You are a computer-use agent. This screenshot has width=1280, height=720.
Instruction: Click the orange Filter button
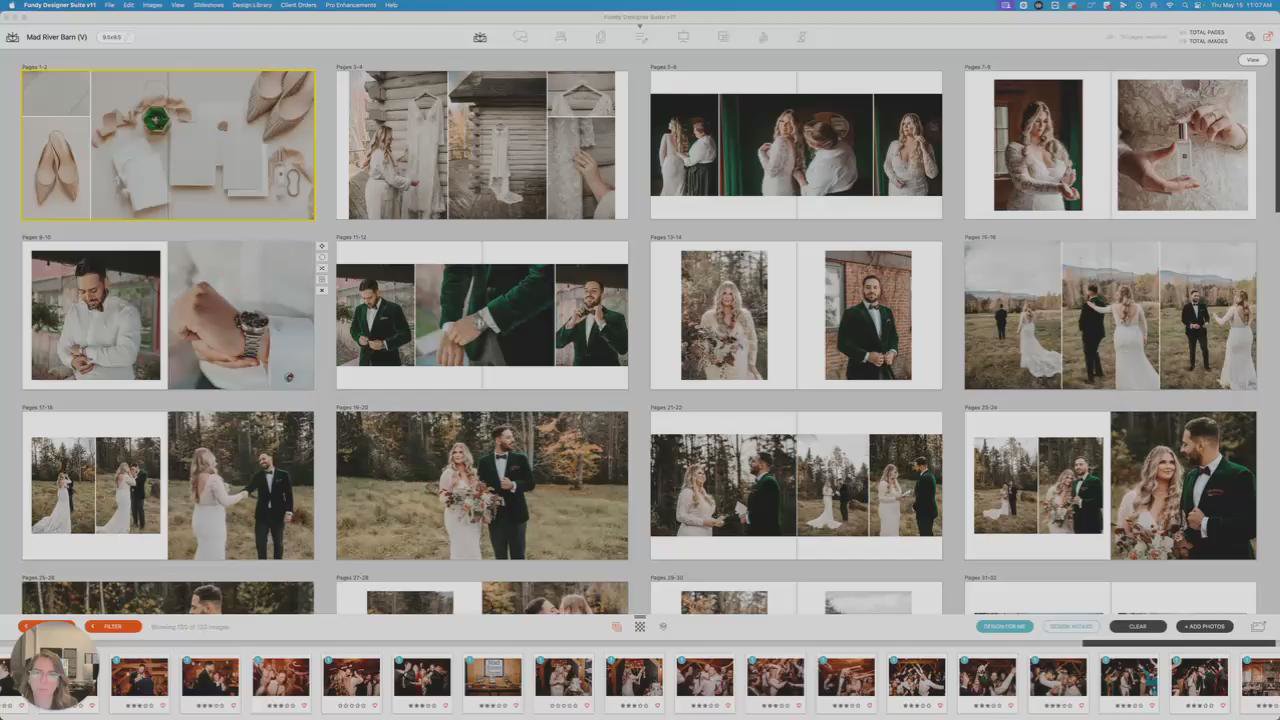pyautogui.click(x=113, y=627)
